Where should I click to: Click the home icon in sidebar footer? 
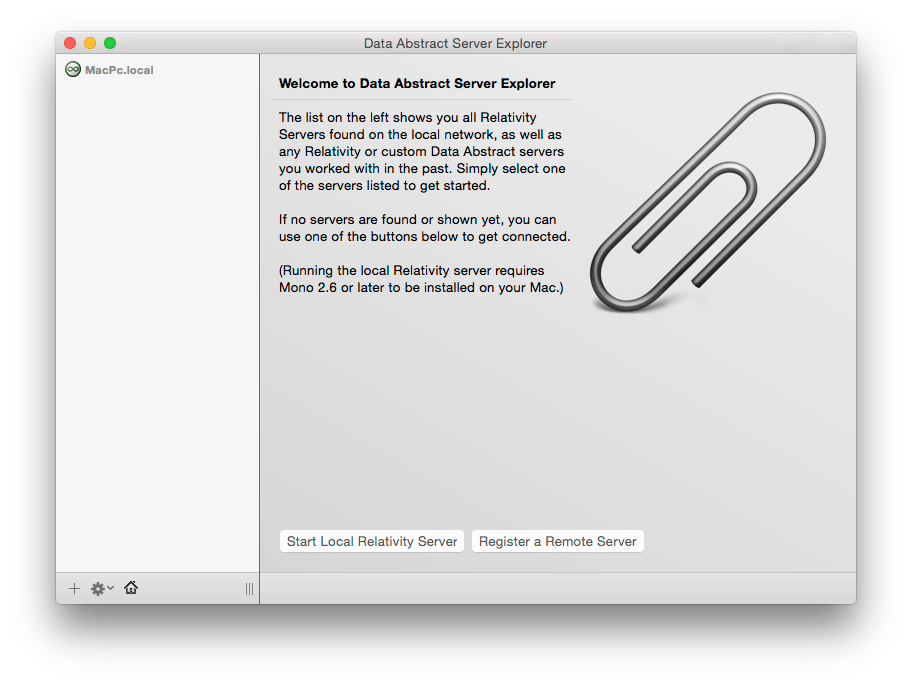point(131,588)
